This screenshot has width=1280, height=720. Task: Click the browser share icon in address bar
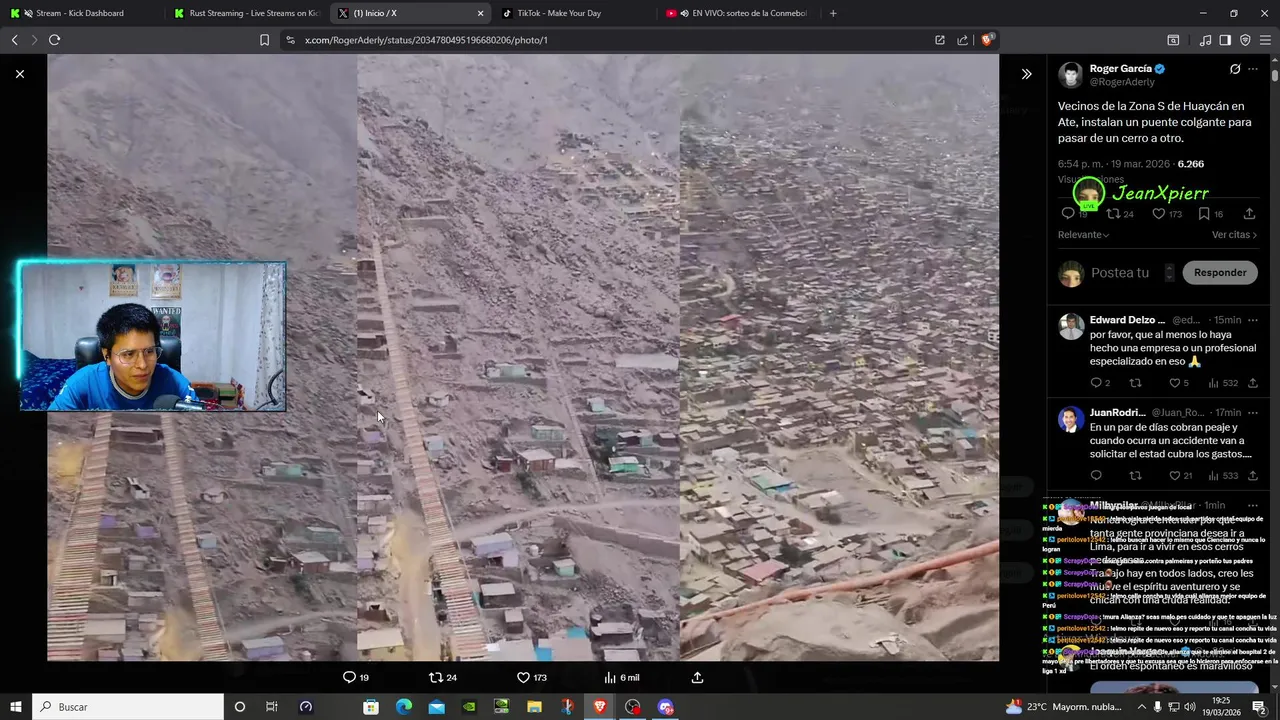tap(962, 40)
